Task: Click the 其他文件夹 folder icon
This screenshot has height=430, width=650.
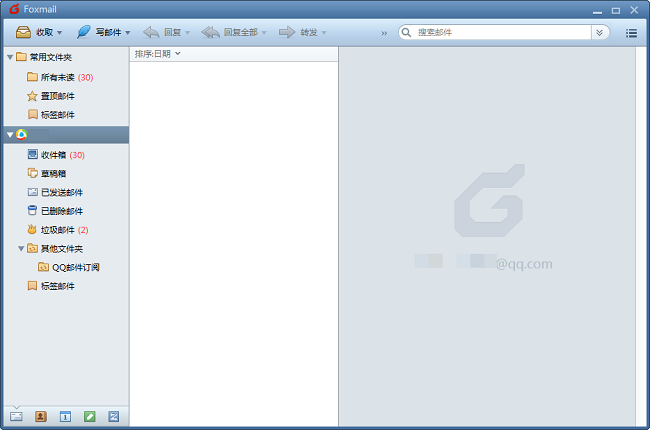Action: tap(32, 248)
